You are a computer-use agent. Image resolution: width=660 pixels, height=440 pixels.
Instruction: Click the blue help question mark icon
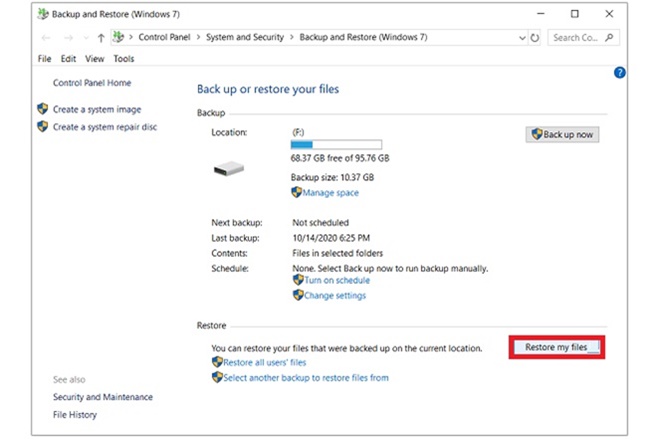pos(619,73)
